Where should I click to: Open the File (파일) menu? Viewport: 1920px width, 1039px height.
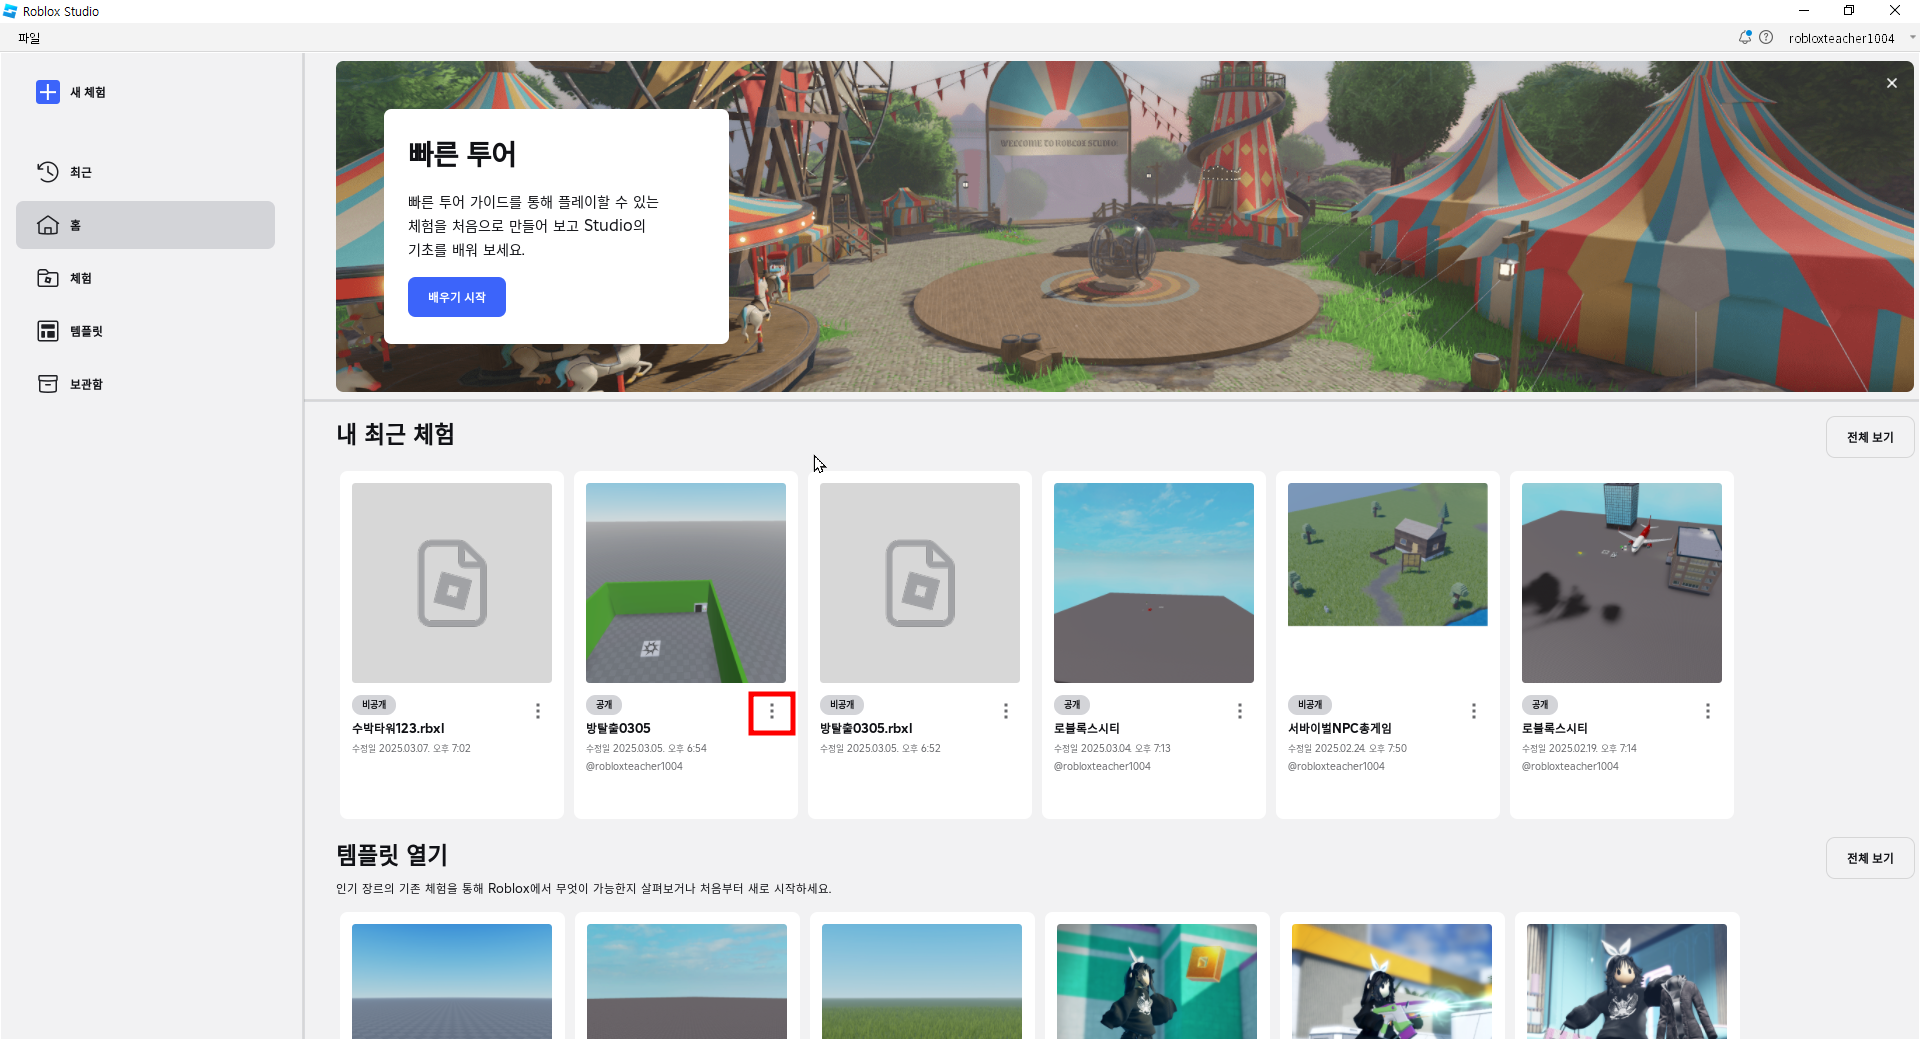coord(29,38)
